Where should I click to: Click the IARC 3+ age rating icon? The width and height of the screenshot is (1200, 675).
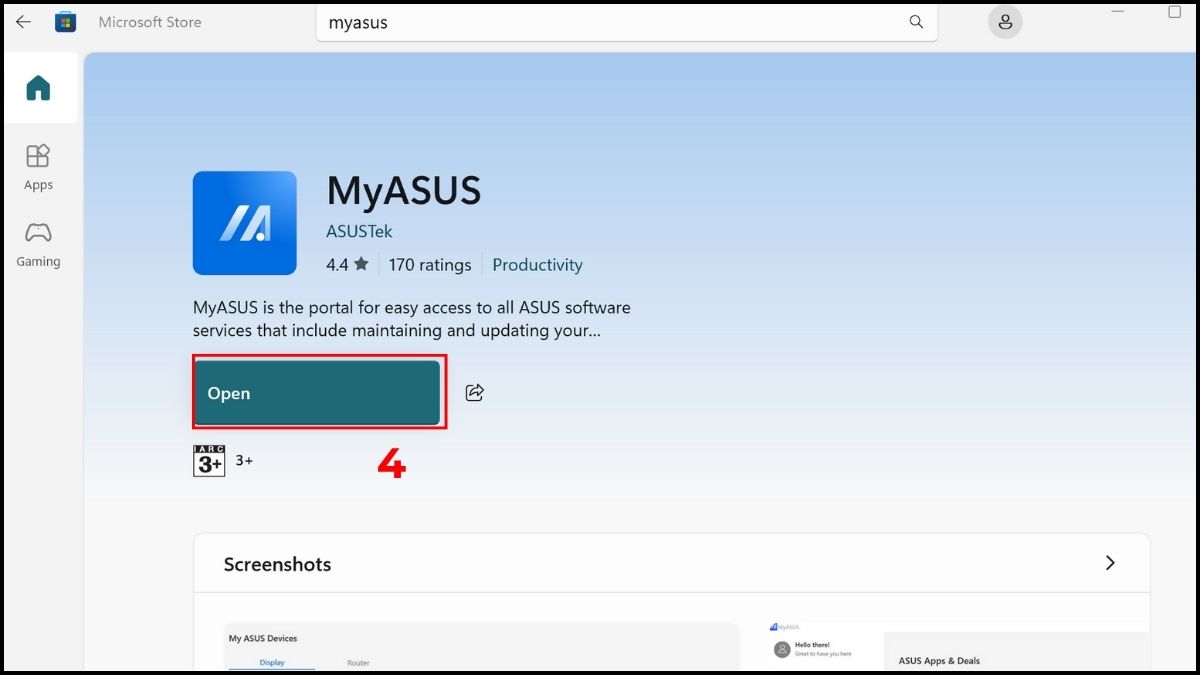[x=209, y=460]
